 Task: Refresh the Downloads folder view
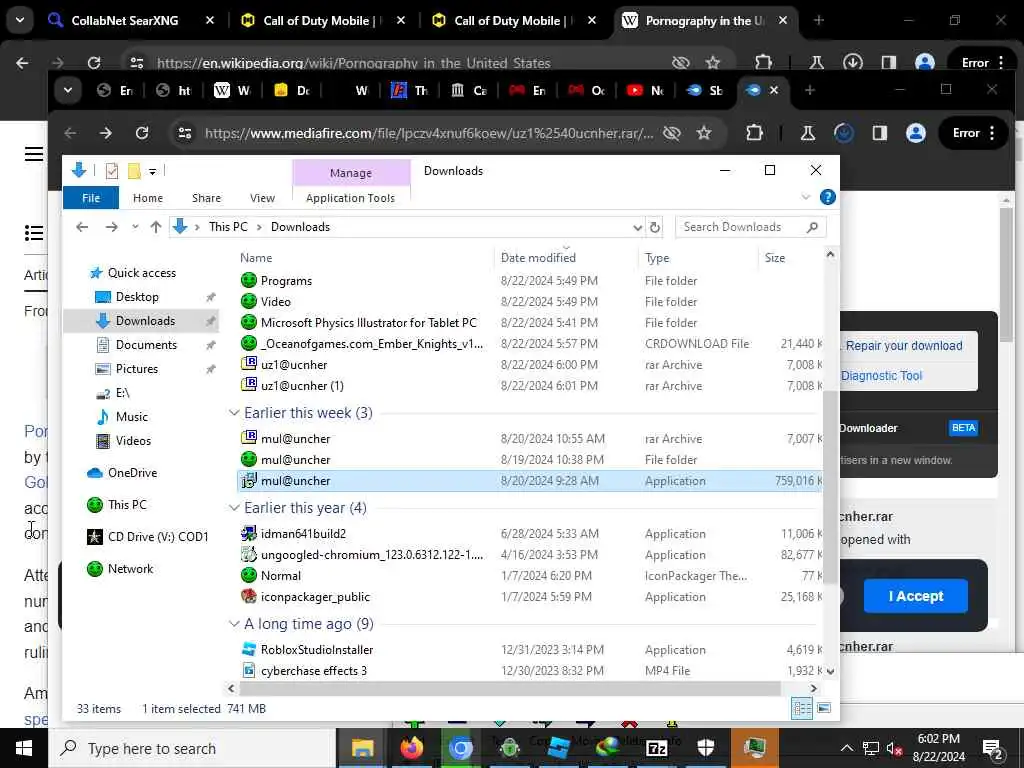654,227
